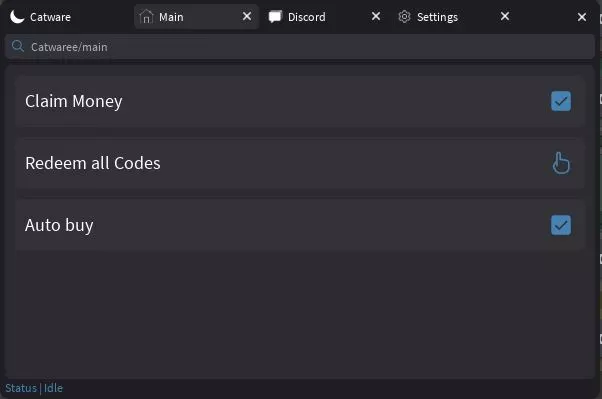602x399 pixels.
Task: Focus the Catwaree/main search field
Action: 300,46
